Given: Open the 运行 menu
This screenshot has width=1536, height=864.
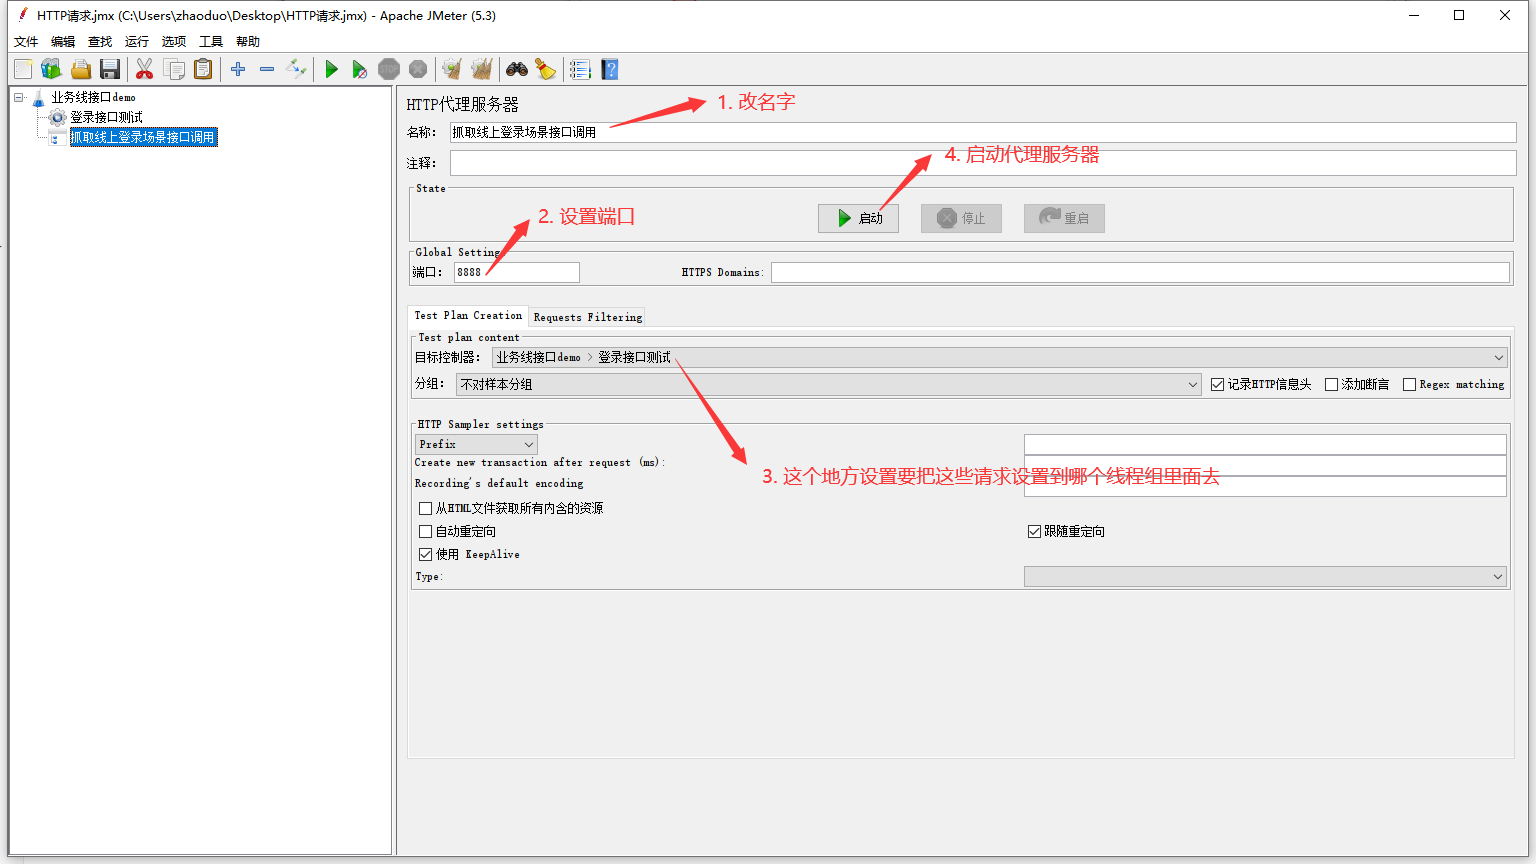Looking at the screenshot, I should pos(136,42).
